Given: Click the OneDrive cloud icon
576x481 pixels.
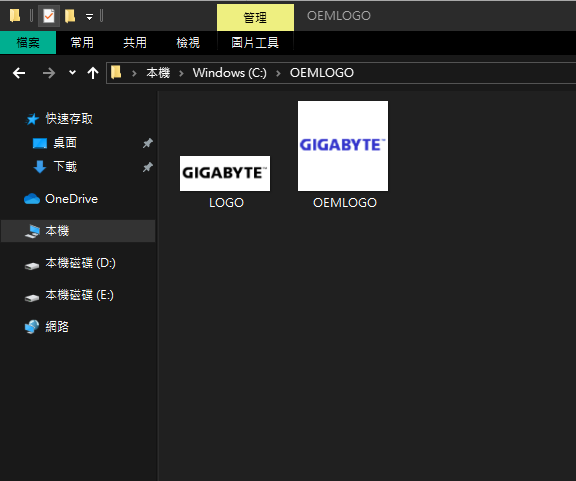Looking at the screenshot, I should point(32,199).
